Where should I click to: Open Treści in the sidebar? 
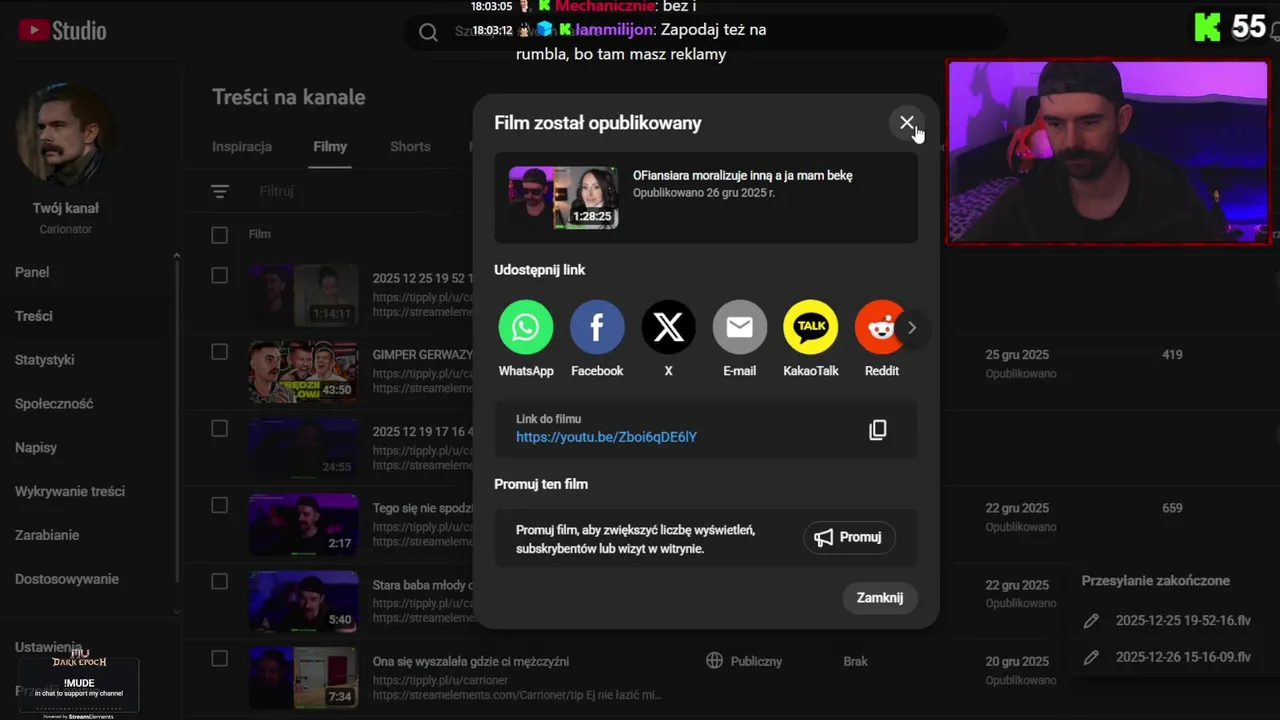point(34,316)
